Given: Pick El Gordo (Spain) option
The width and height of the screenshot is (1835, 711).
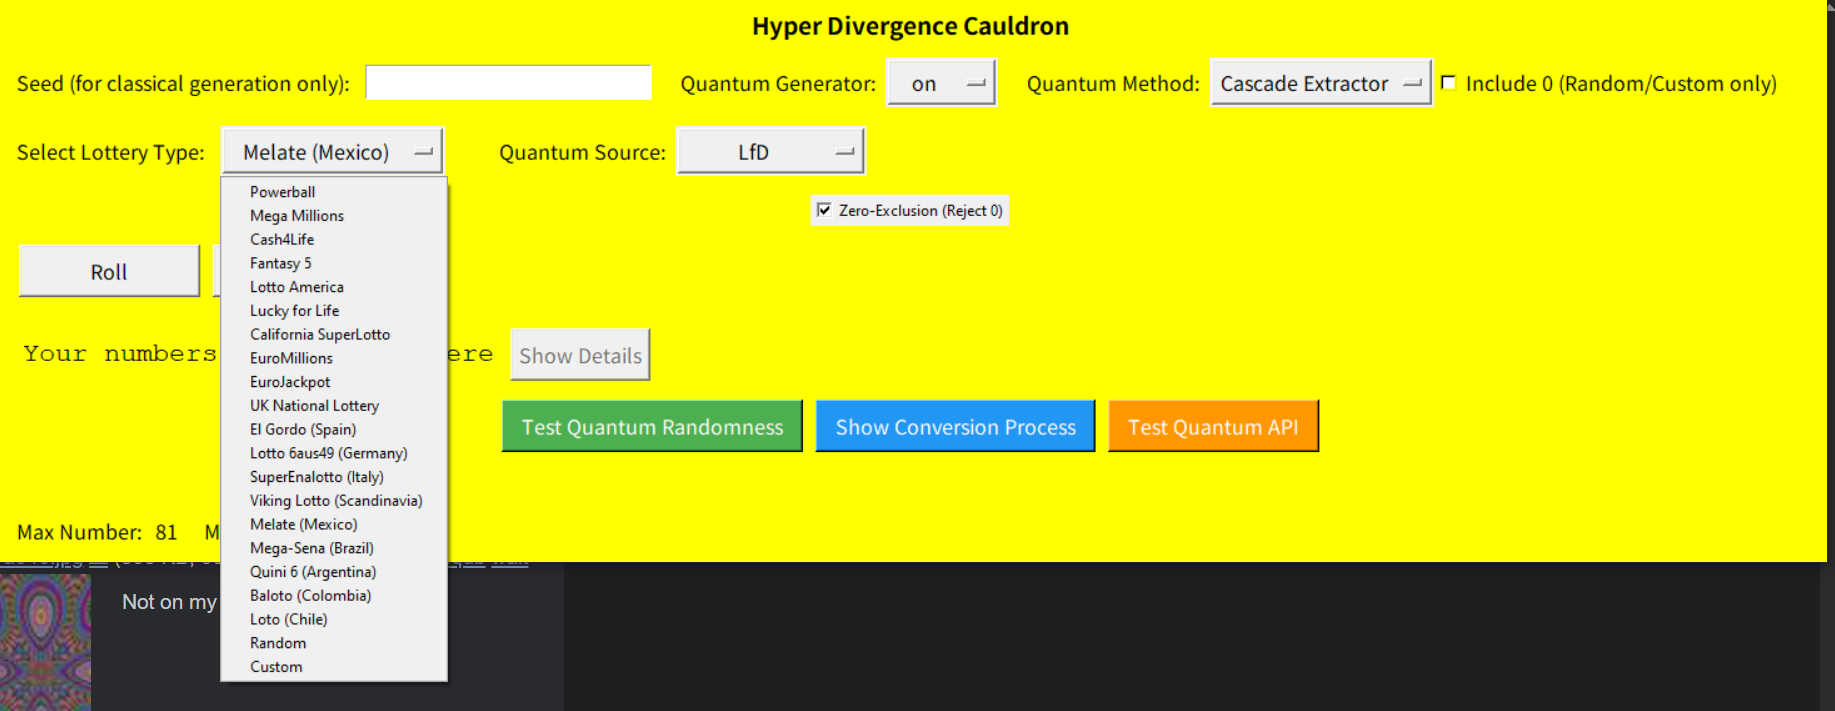Looking at the screenshot, I should point(334,430).
